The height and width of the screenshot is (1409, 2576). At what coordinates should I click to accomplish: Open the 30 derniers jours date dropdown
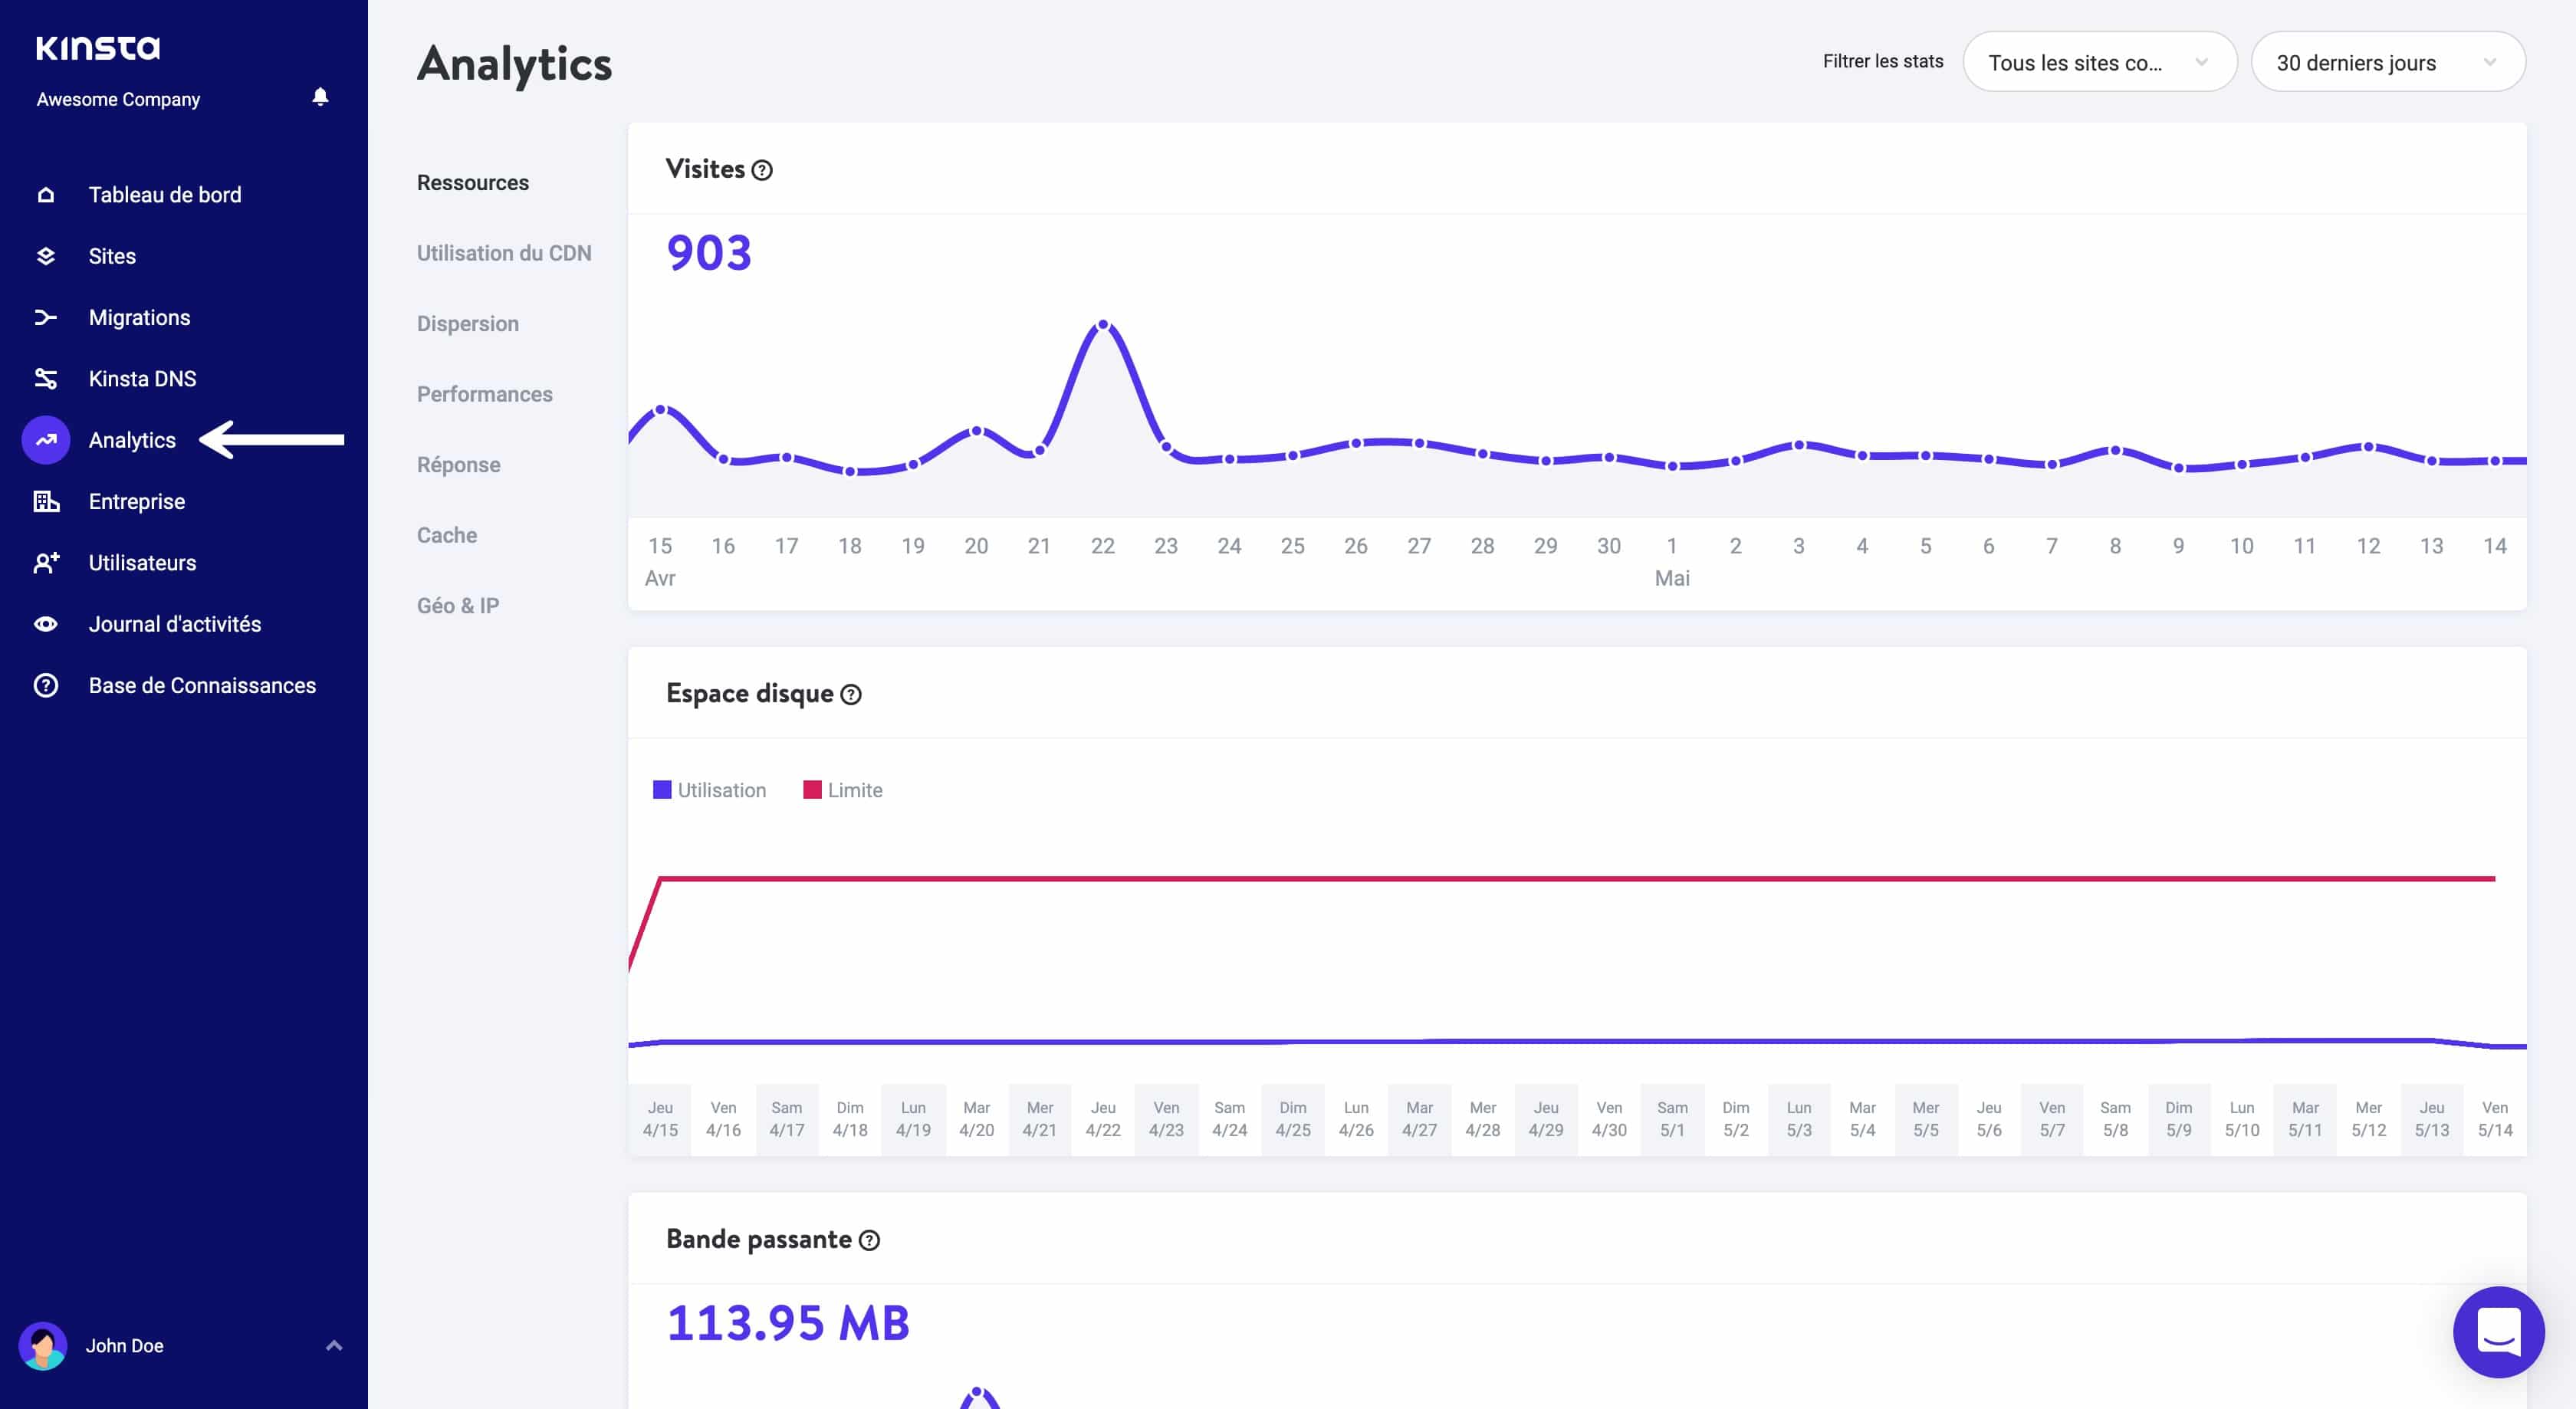[2388, 61]
